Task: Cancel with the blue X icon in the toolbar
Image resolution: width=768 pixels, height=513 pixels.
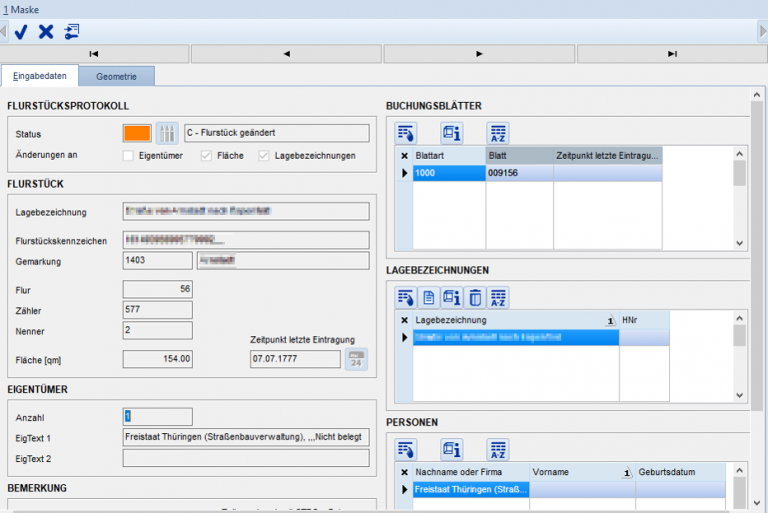Action: (46, 32)
